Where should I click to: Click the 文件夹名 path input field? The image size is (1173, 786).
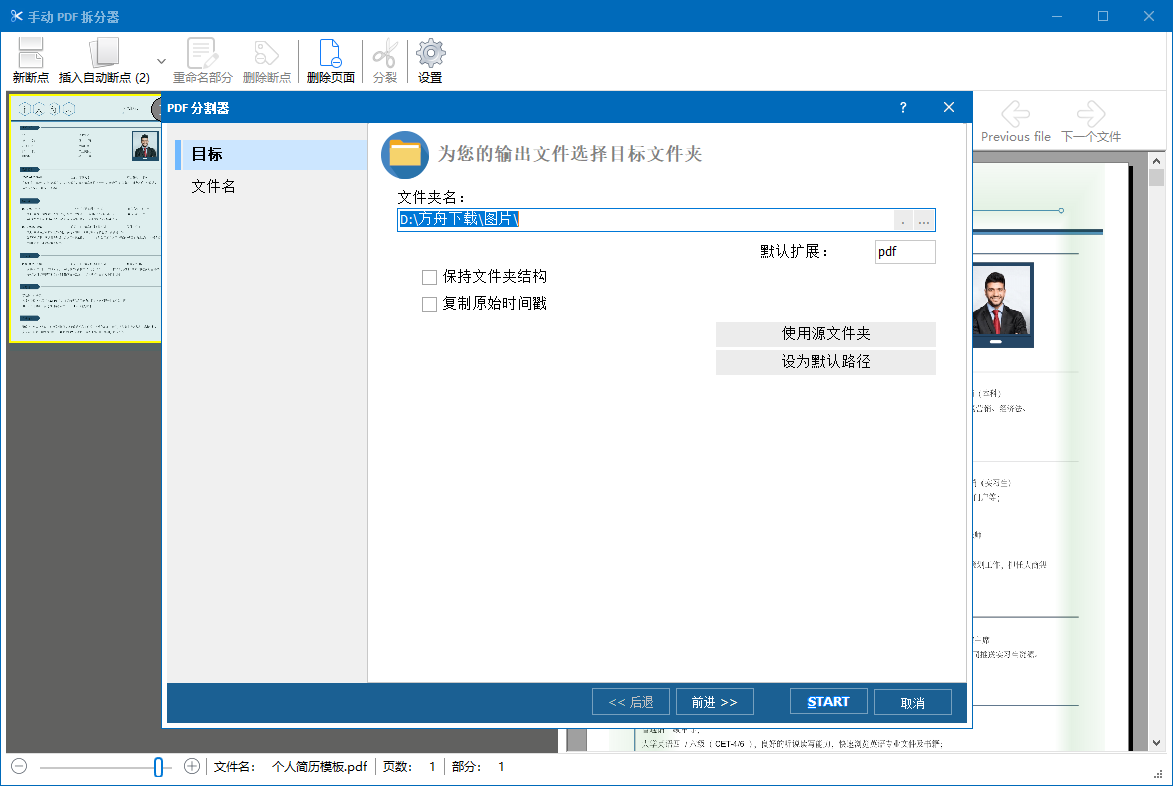coord(646,220)
